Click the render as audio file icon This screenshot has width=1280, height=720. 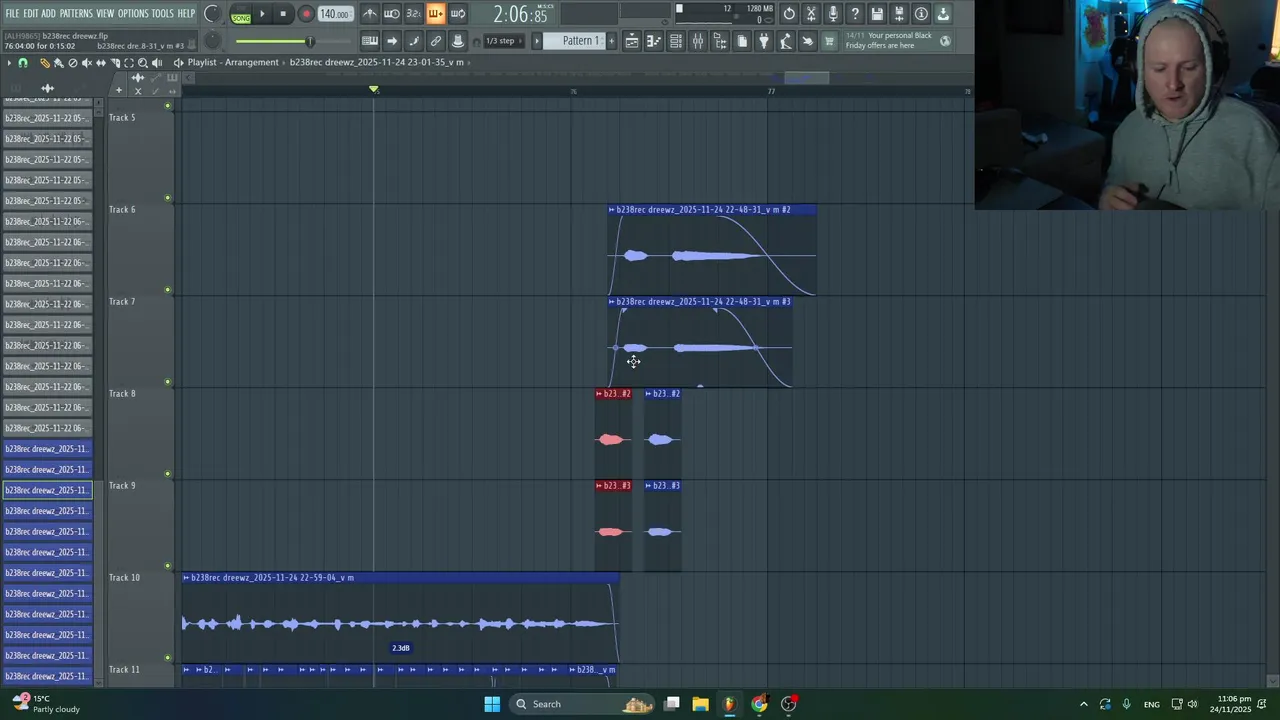pos(899,13)
